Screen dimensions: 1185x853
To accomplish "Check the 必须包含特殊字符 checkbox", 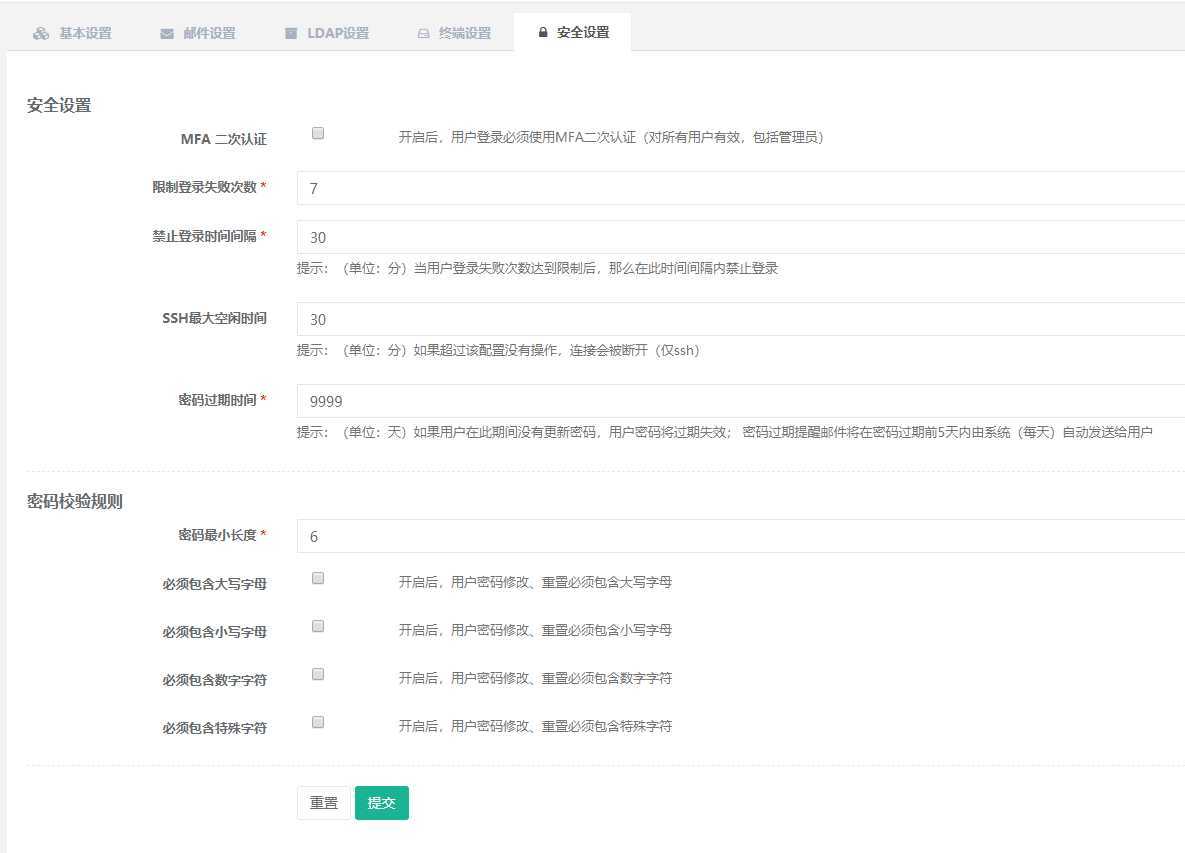I will pyautogui.click(x=318, y=722).
